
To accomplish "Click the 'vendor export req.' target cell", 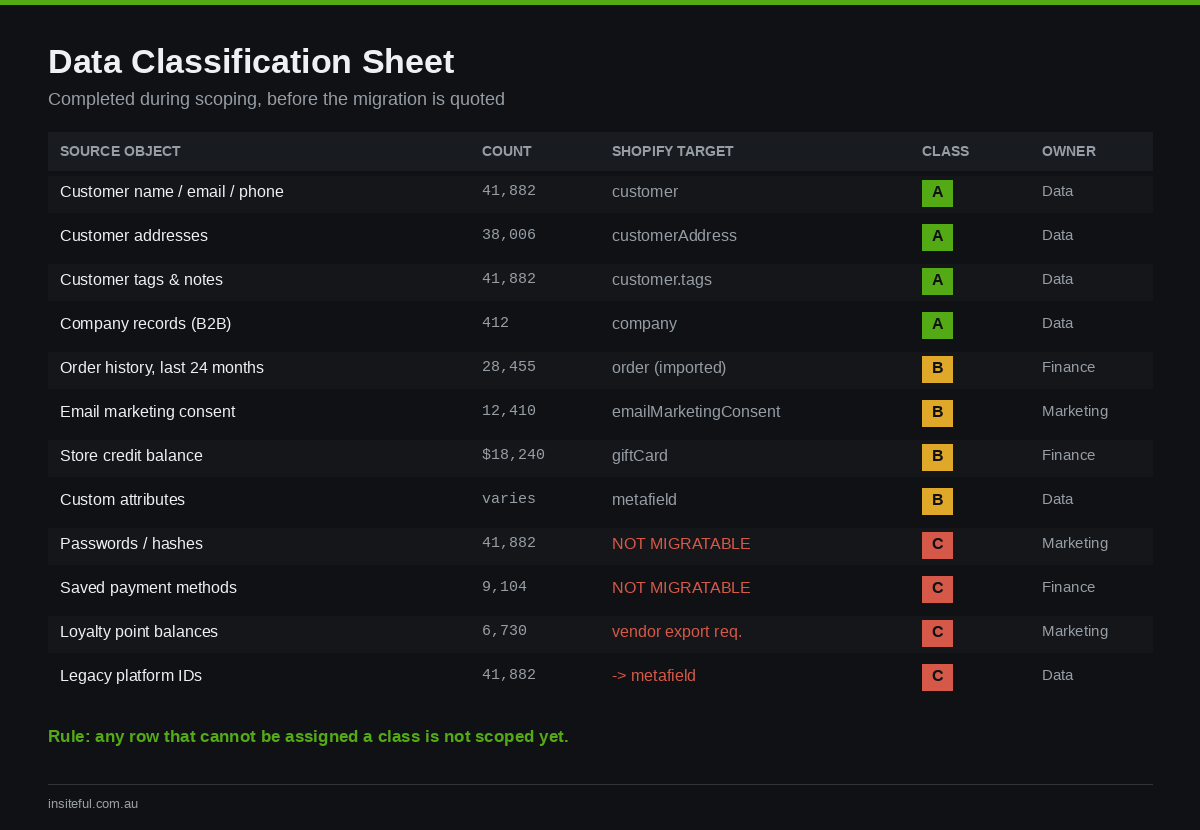I will pyautogui.click(x=677, y=631).
